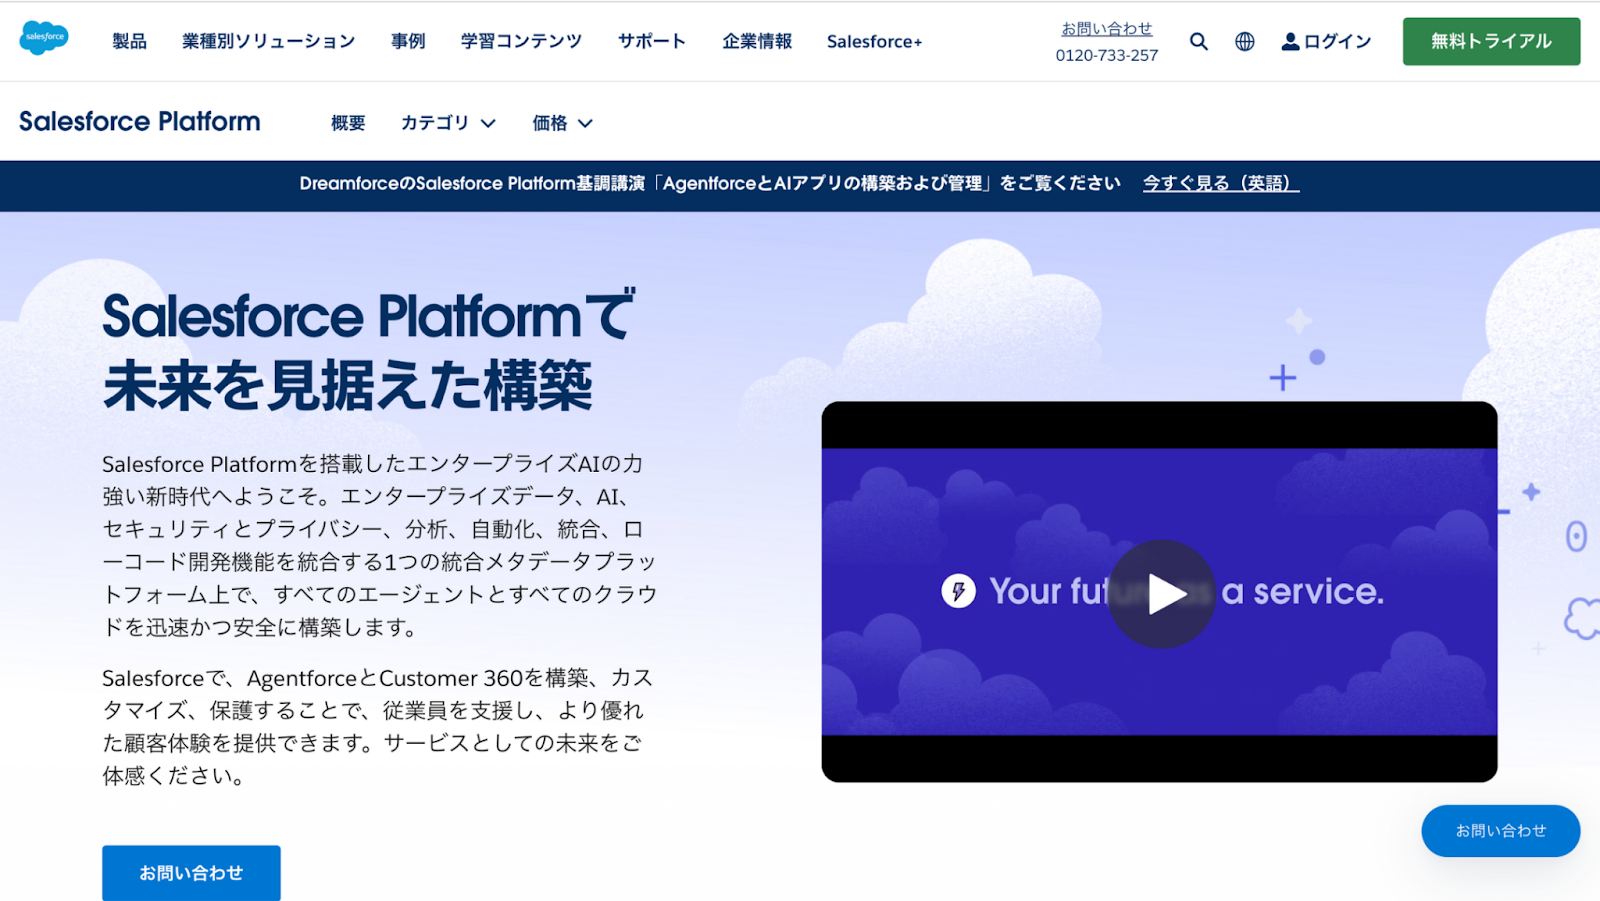Open the 業種別ソリューション menu

point(268,41)
